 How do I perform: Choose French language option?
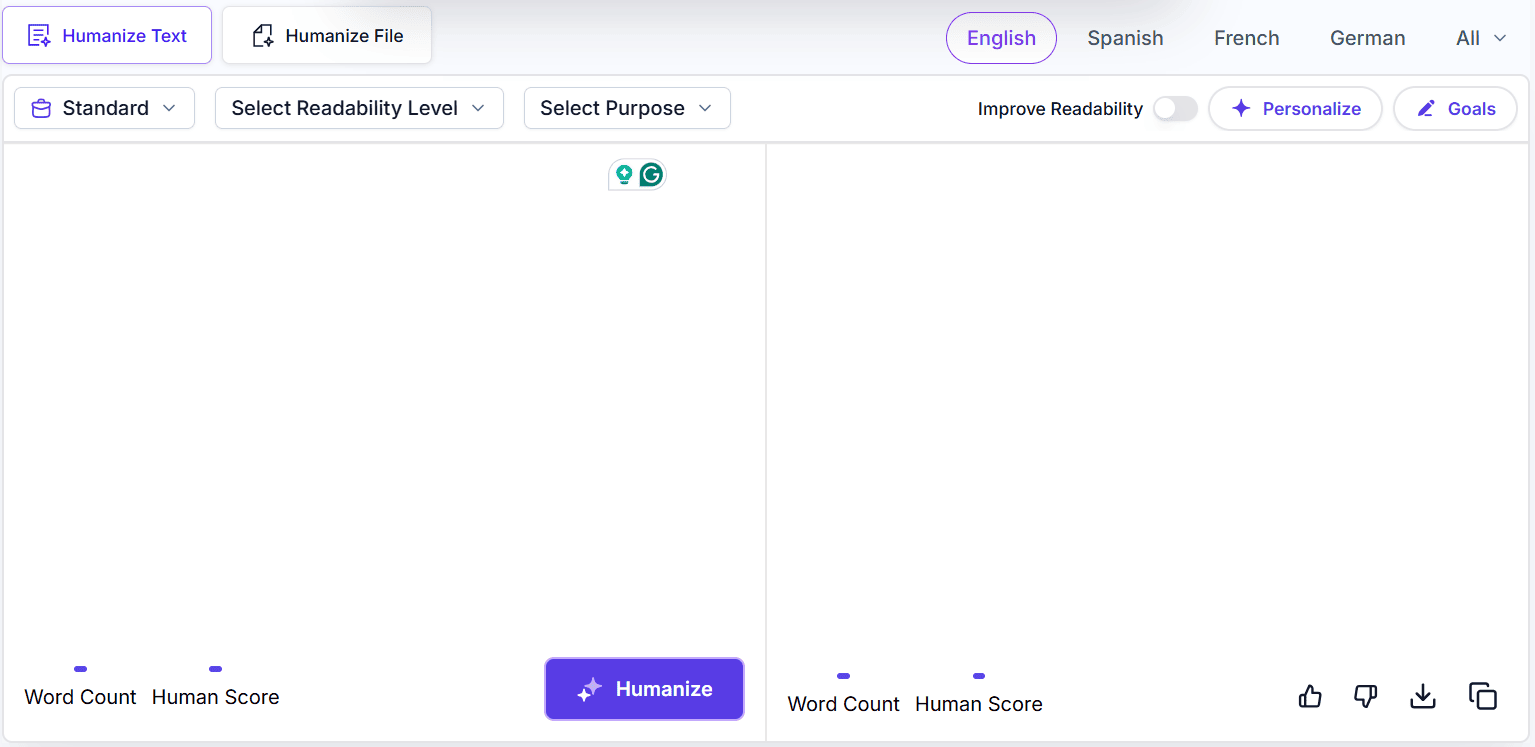click(1246, 38)
